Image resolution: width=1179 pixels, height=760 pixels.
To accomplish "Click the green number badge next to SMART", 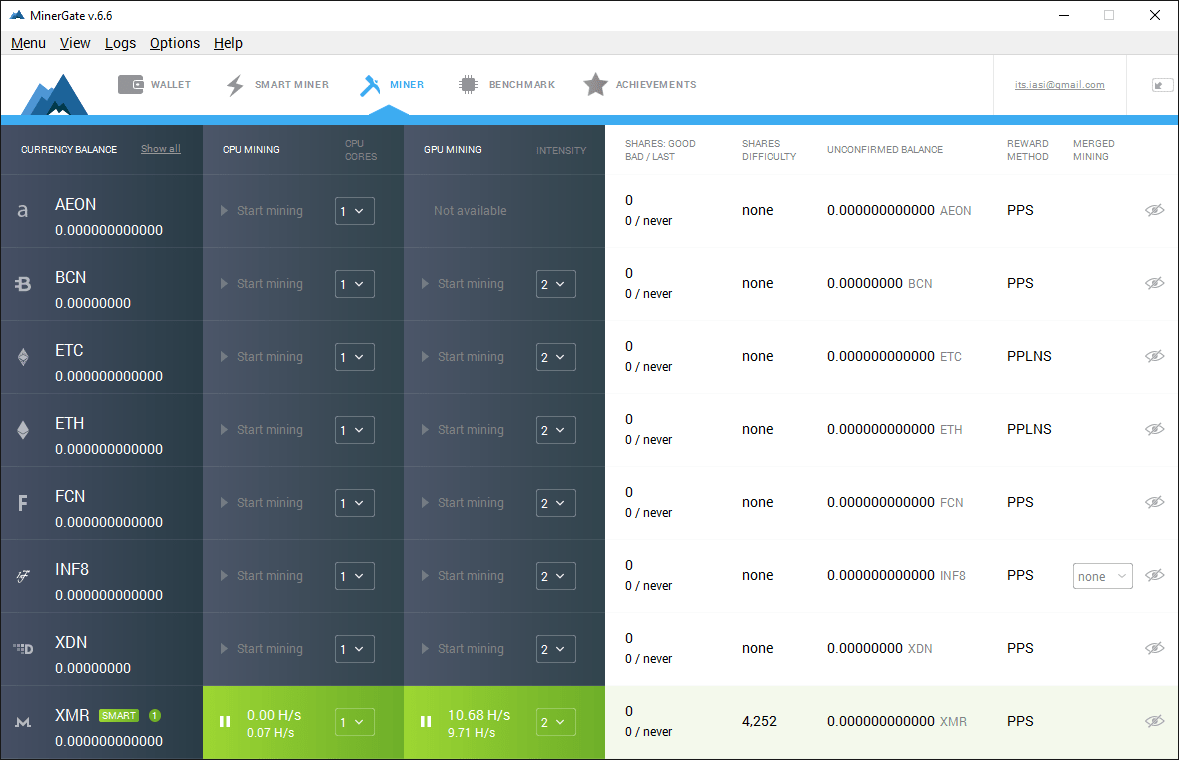I will pos(155,716).
